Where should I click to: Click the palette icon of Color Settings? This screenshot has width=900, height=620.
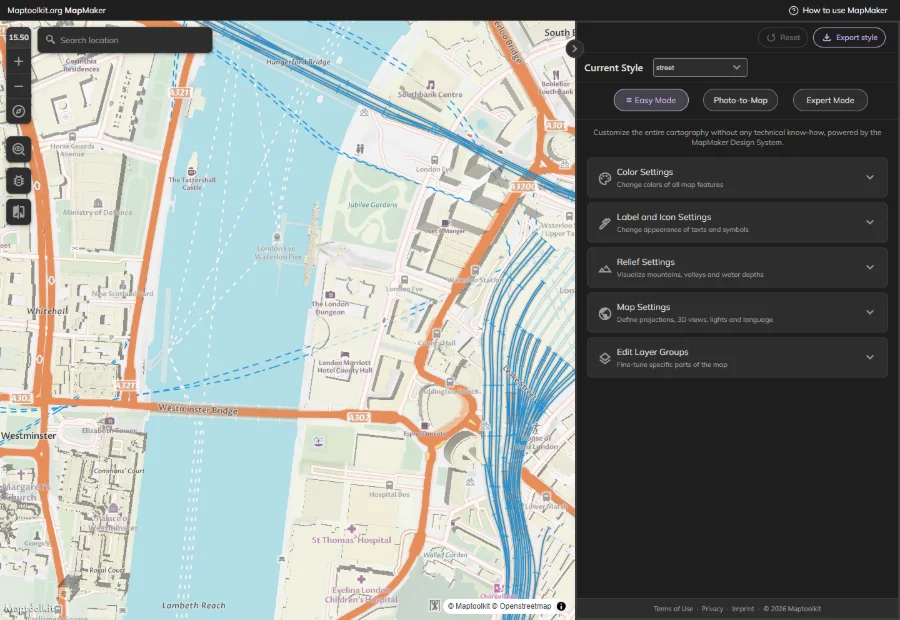[x=604, y=179]
